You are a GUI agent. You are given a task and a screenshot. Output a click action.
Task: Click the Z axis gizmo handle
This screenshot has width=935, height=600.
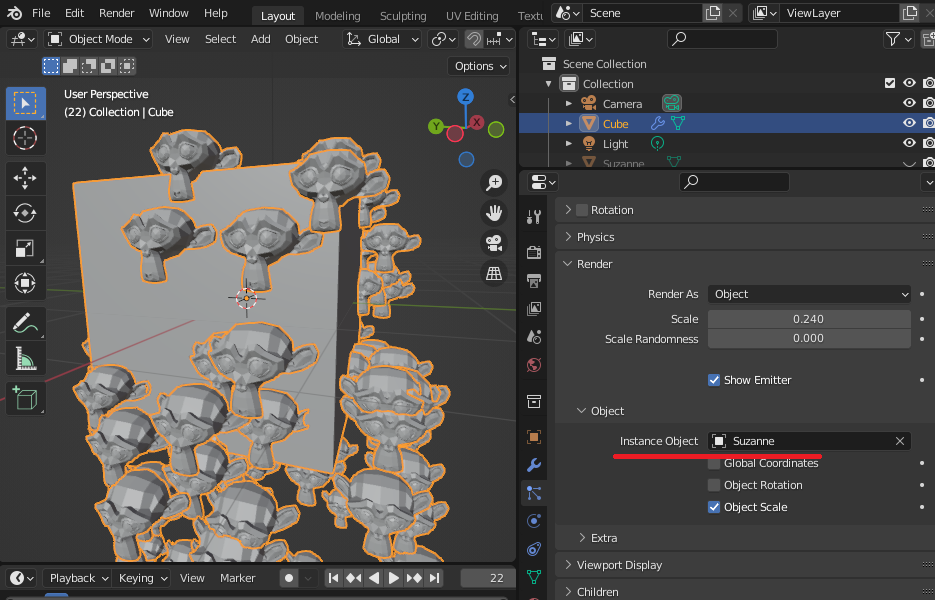coord(465,97)
